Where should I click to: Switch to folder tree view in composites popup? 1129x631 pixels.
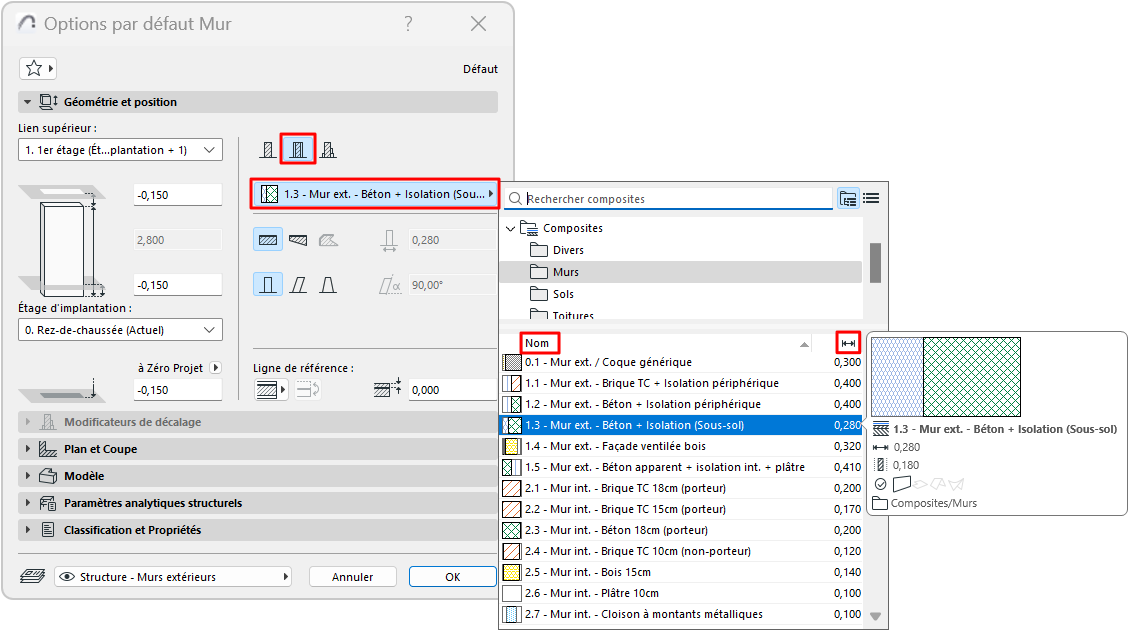(848, 198)
